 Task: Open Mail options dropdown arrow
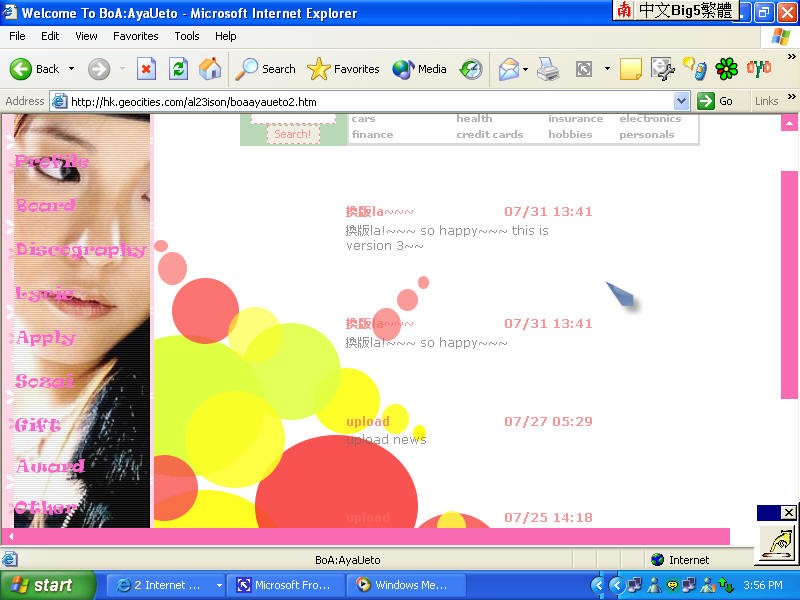(526, 69)
